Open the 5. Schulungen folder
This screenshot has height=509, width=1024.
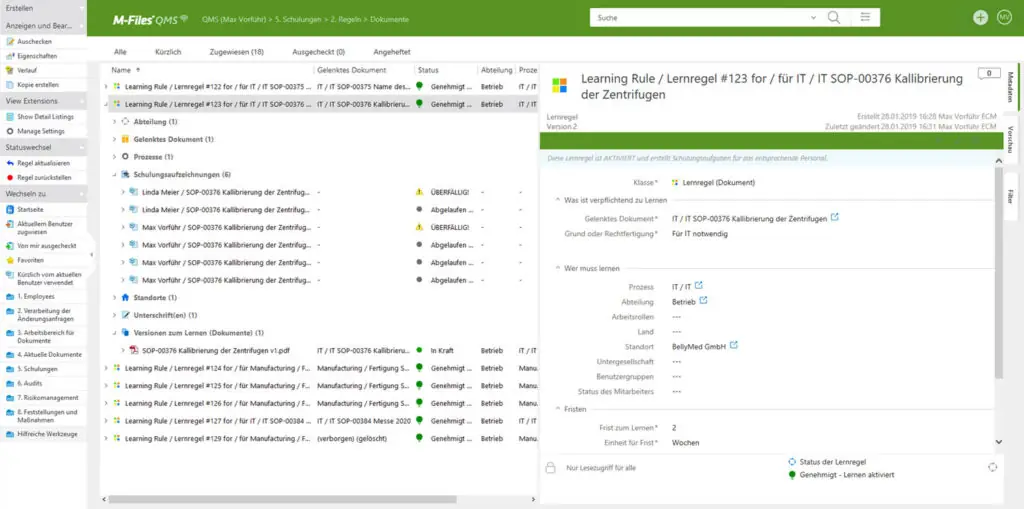[x=37, y=369]
